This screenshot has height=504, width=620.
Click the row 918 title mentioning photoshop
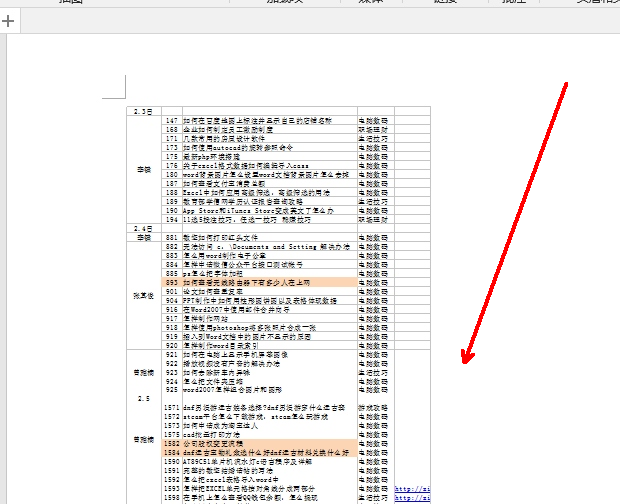pyautogui.click(x=249, y=328)
